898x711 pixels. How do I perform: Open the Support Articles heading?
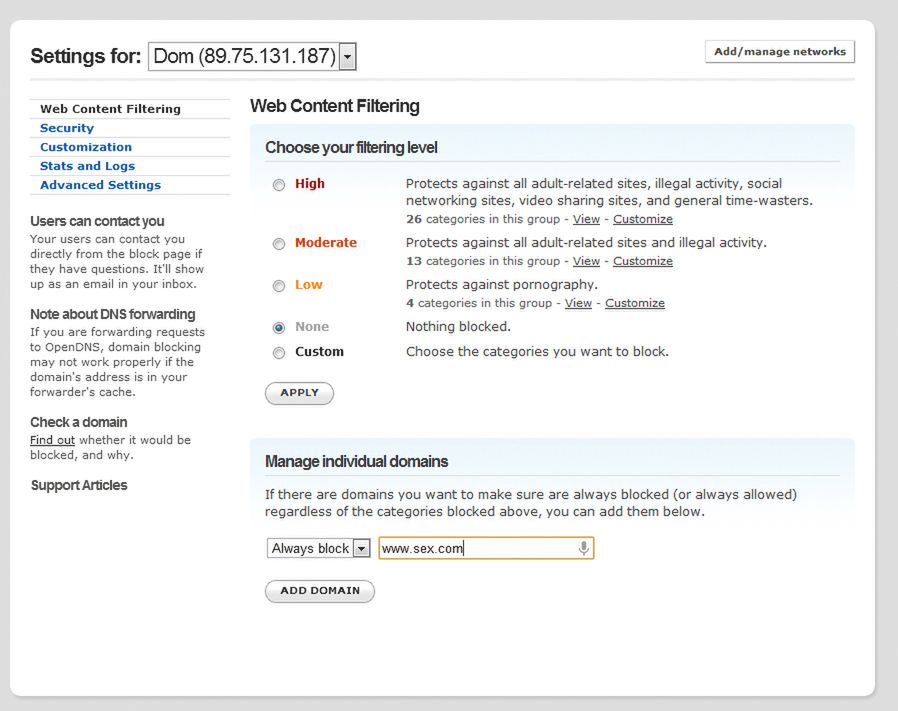click(79, 485)
